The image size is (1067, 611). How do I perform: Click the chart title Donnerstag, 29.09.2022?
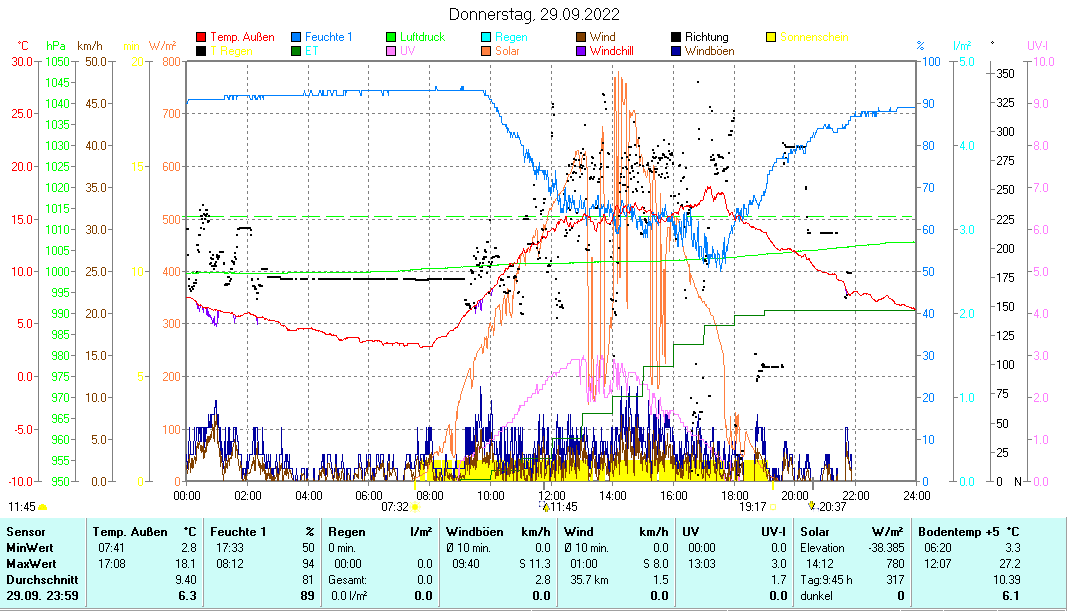(533, 14)
